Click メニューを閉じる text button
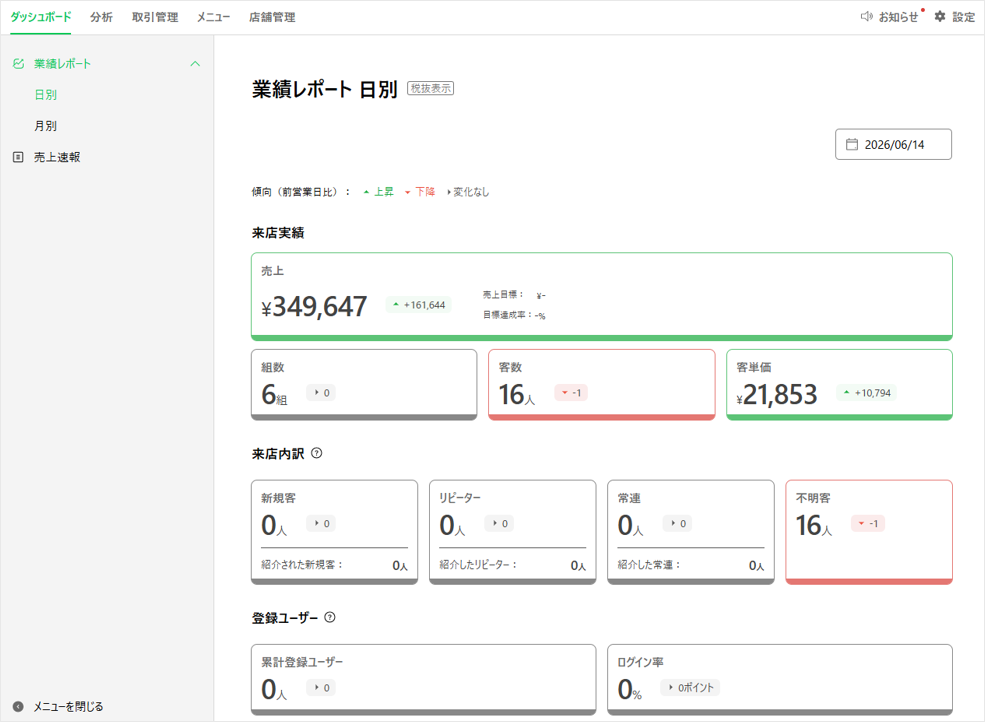 (x=68, y=706)
